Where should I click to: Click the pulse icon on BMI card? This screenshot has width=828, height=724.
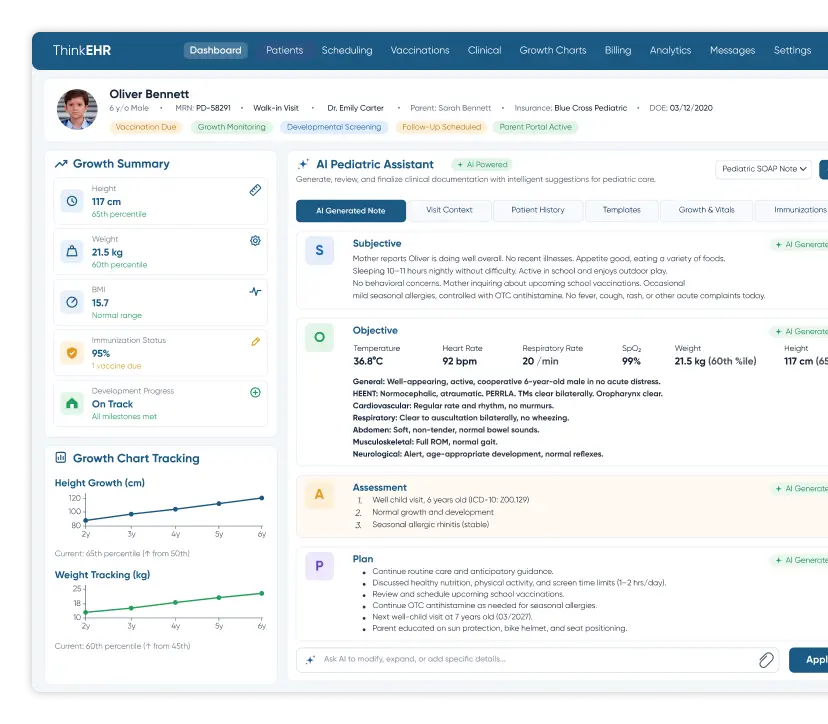pos(255,292)
